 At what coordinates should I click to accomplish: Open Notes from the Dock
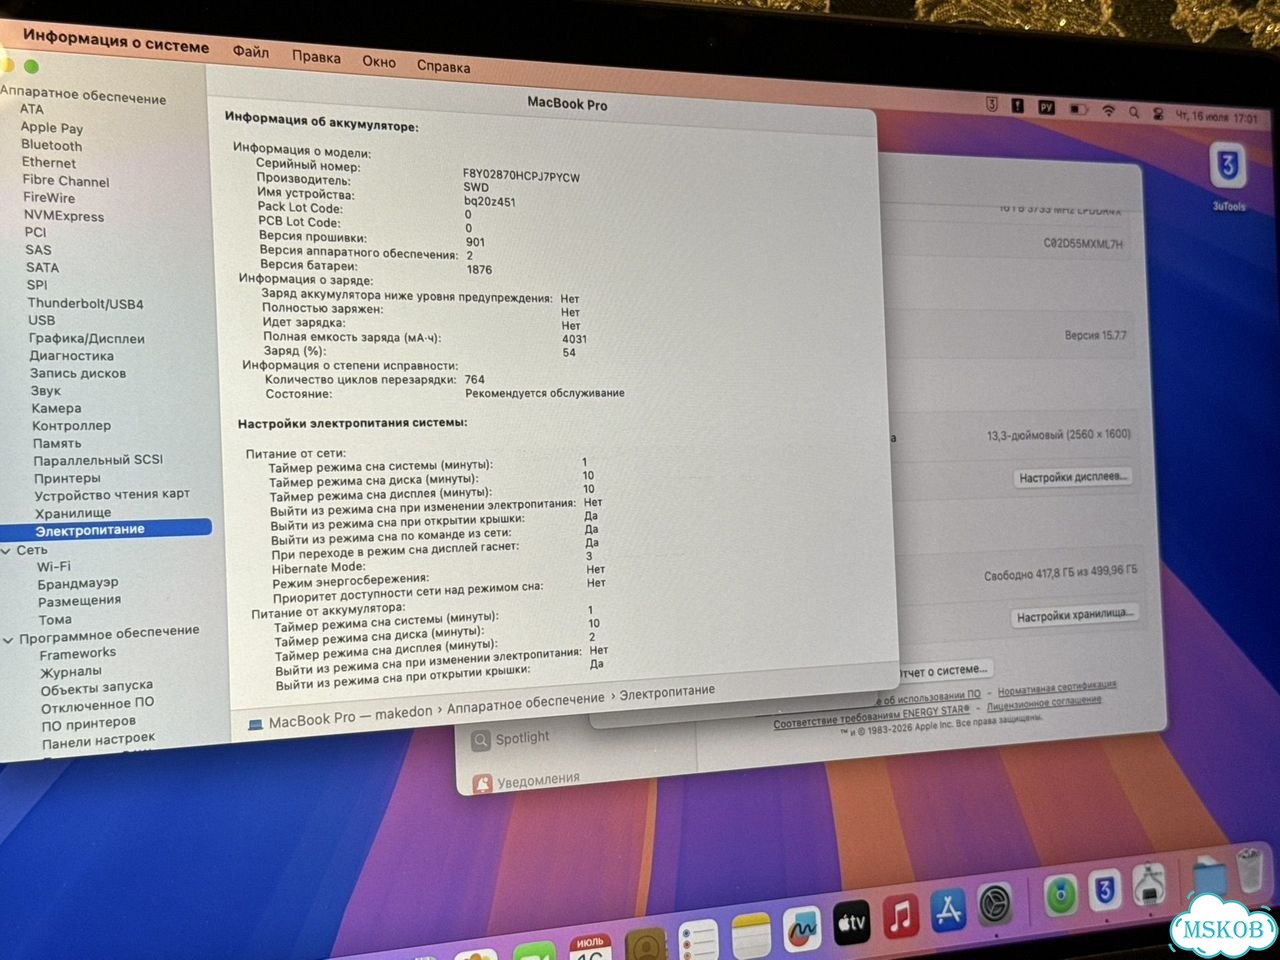(751, 936)
